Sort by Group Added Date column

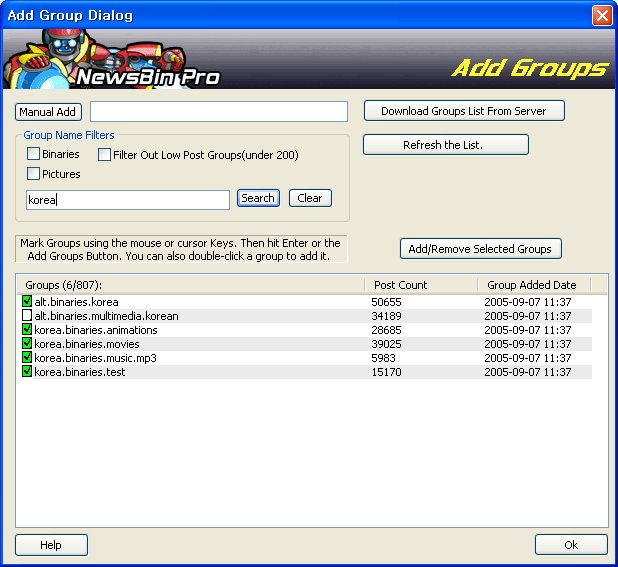tap(532, 285)
